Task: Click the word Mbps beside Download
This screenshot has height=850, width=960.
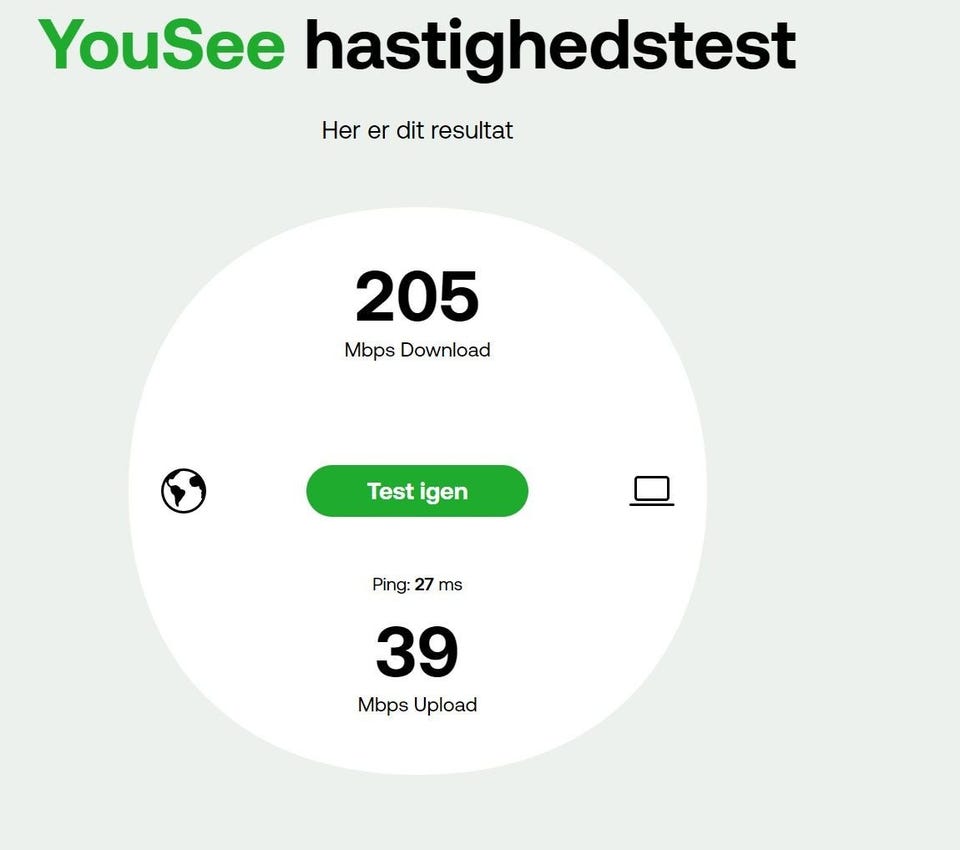Action: (x=370, y=350)
